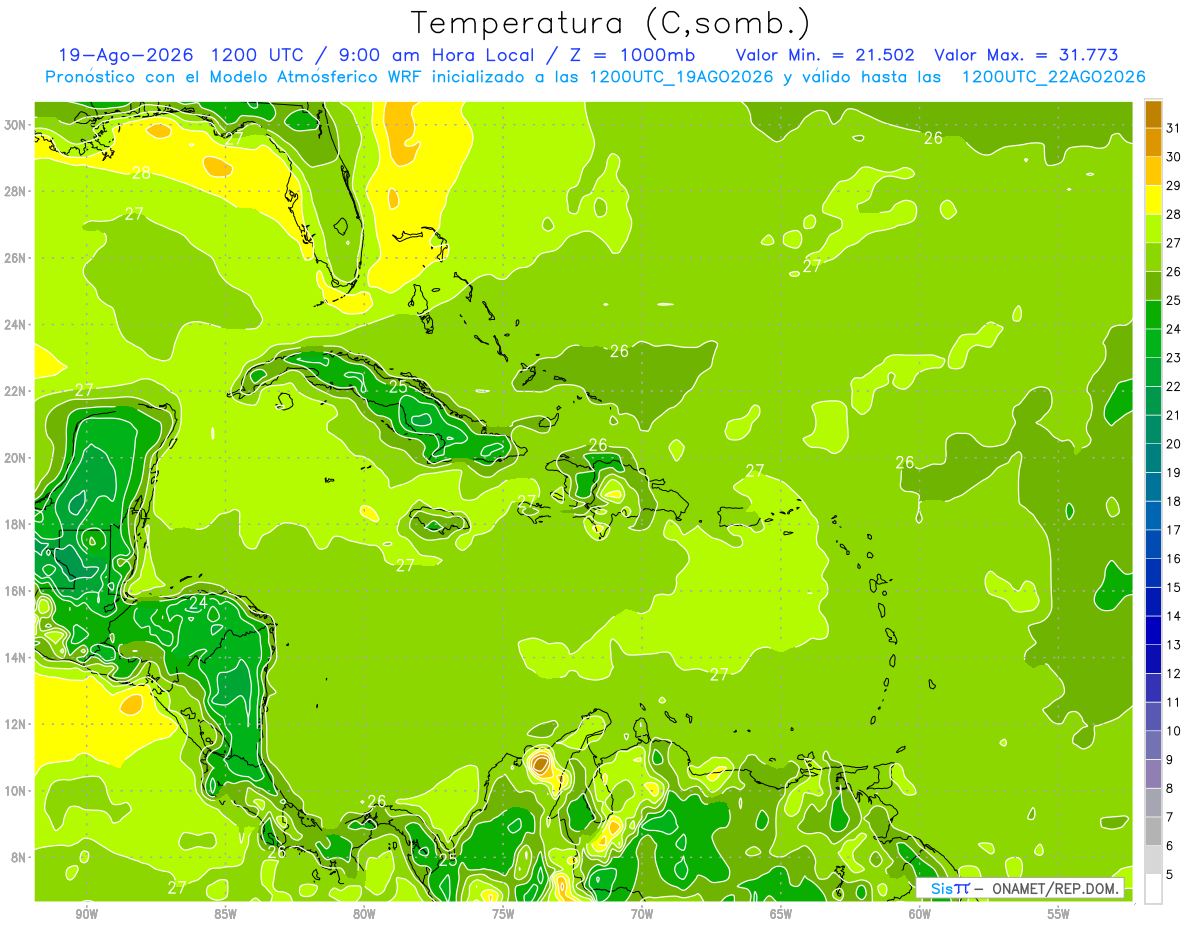Click the "28" contour label in the Gulf of Mexico
The image size is (1200, 927).
point(141,173)
